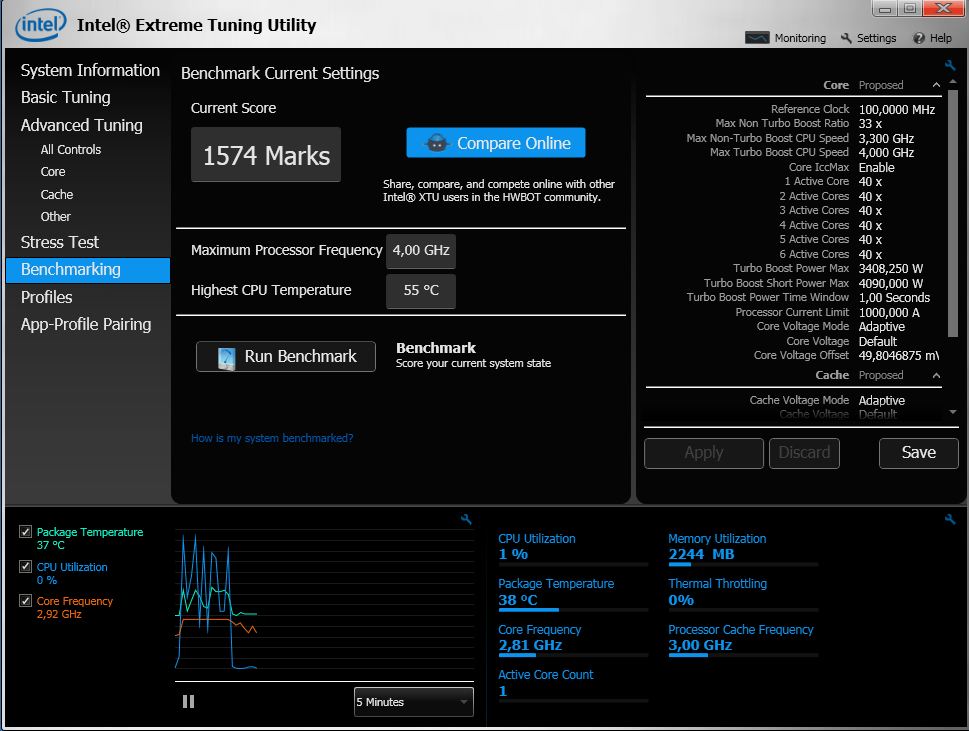Toggle Package Temperature checkbox
This screenshot has height=731, width=969.
[25, 531]
